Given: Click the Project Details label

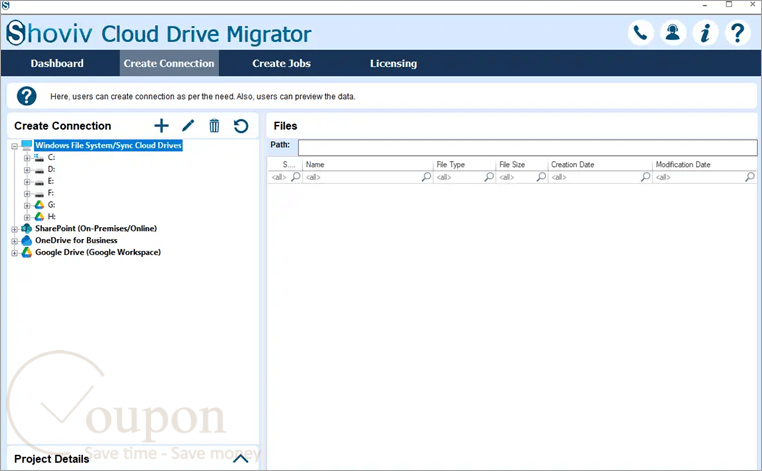Looking at the screenshot, I should tap(52, 459).
